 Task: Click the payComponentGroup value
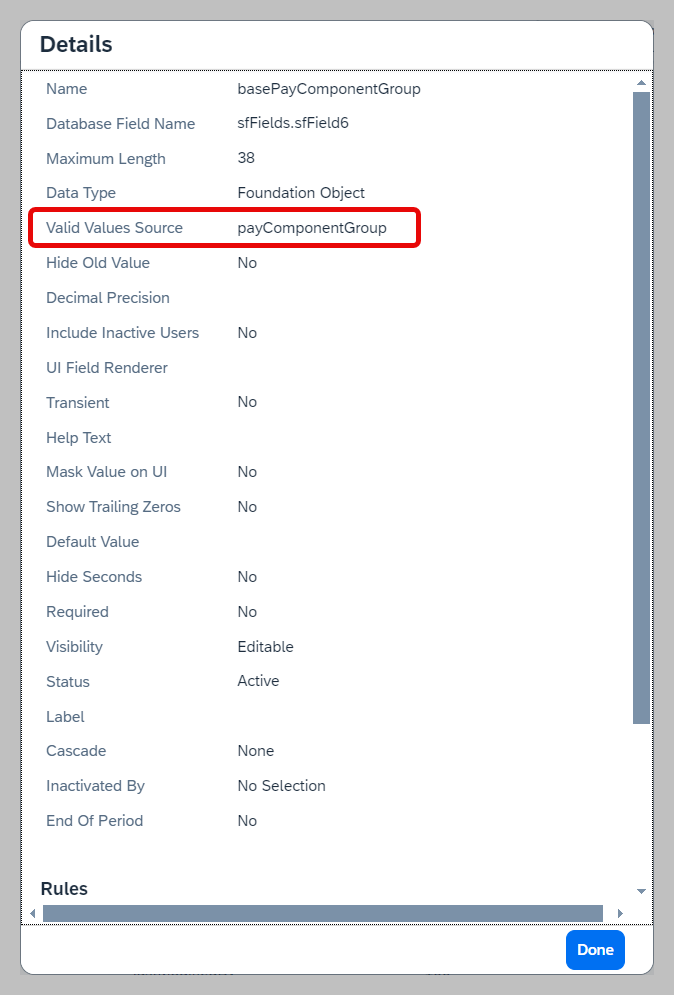(312, 228)
